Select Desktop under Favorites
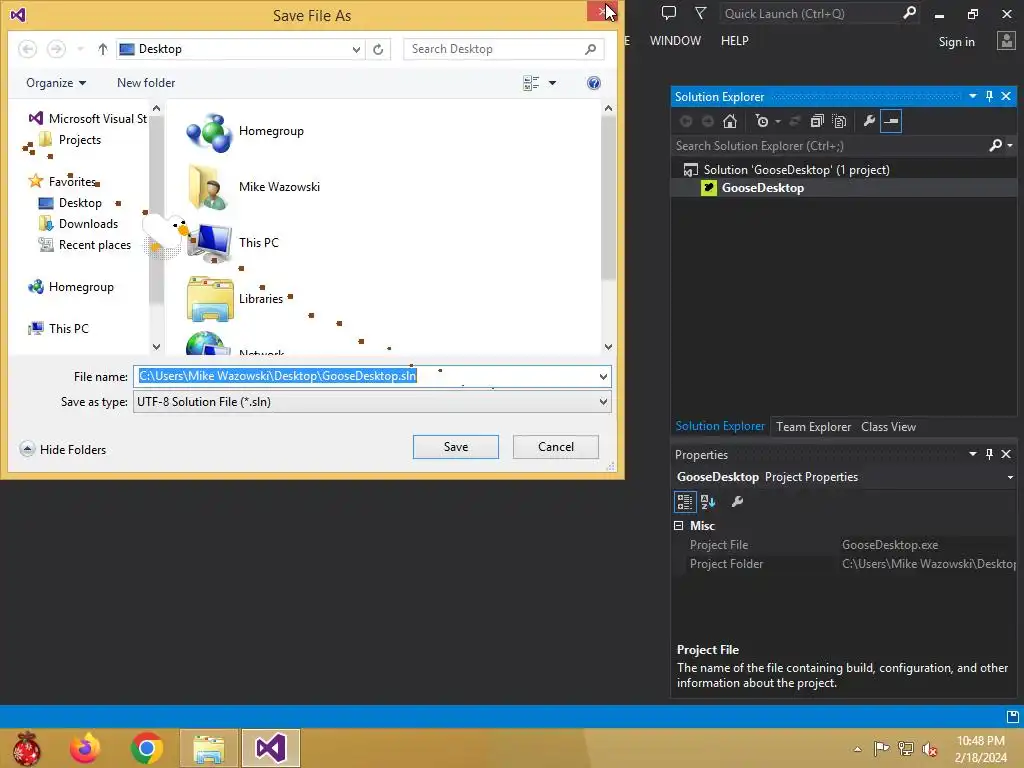Screen dimensions: 1024x768 (80, 203)
